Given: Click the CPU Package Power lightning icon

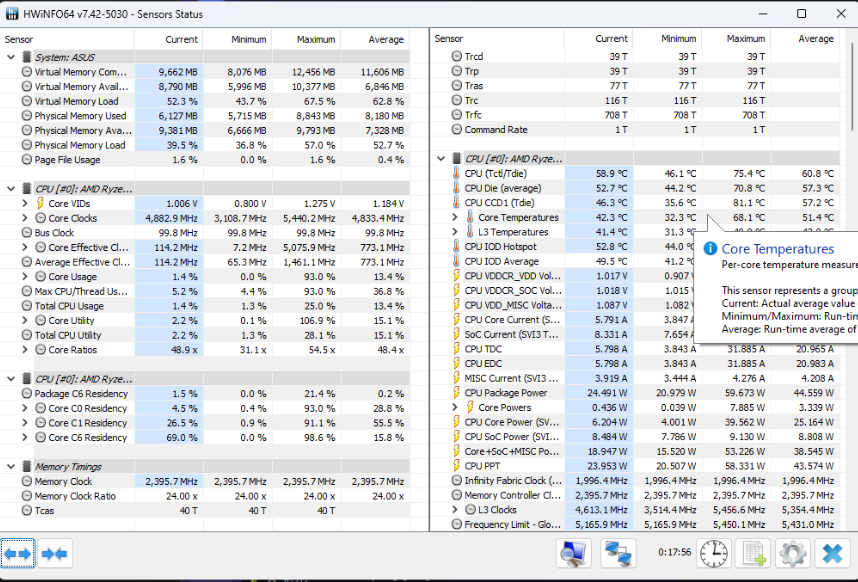Looking at the screenshot, I should [456, 393].
